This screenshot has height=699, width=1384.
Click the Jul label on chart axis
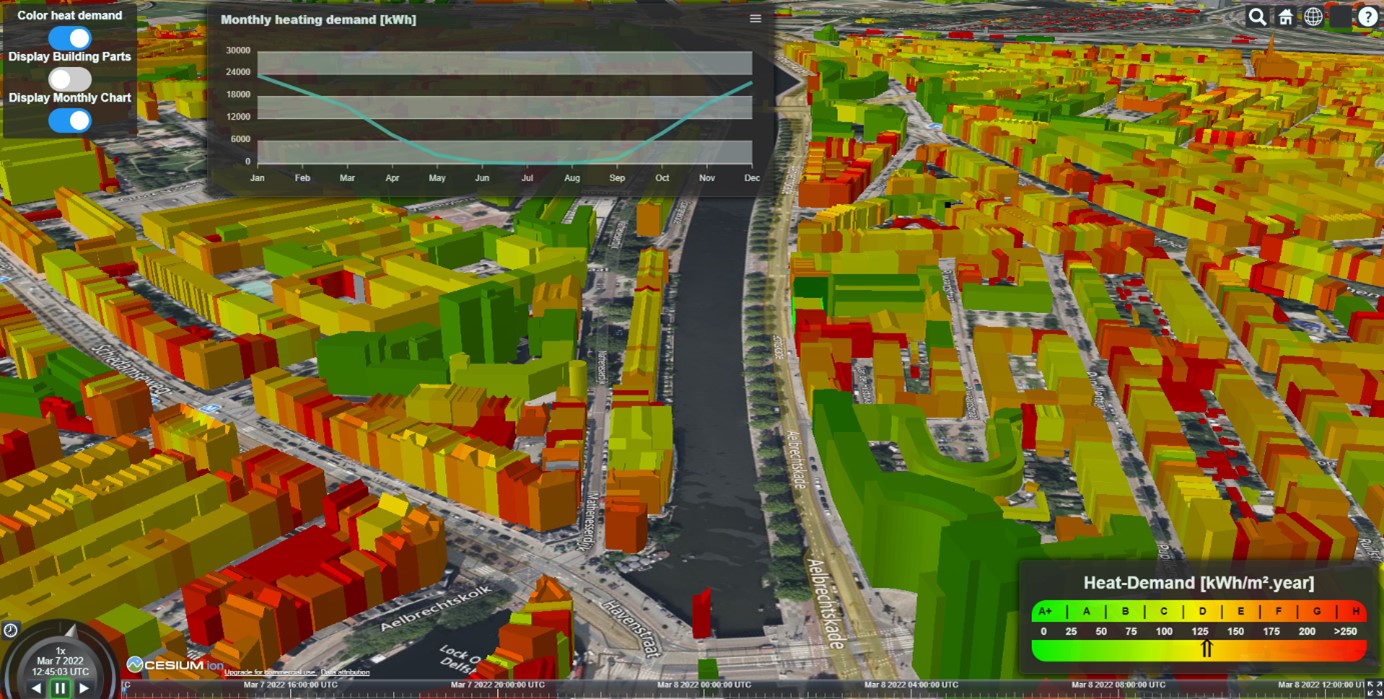point(527,178)
